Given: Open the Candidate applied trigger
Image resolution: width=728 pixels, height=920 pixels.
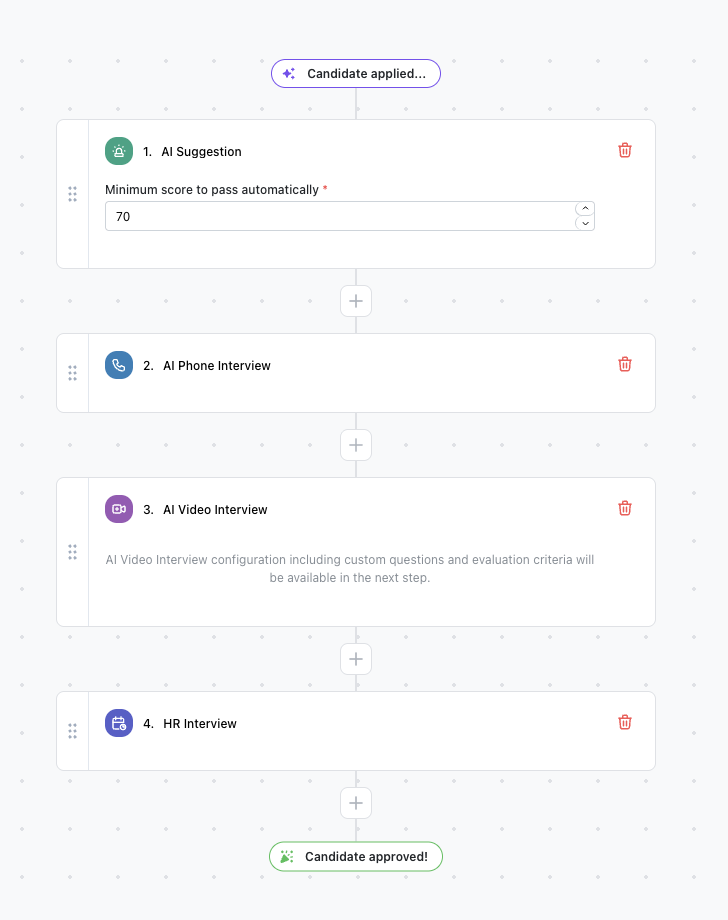Looking at the screenshot, I should [356, 73].
